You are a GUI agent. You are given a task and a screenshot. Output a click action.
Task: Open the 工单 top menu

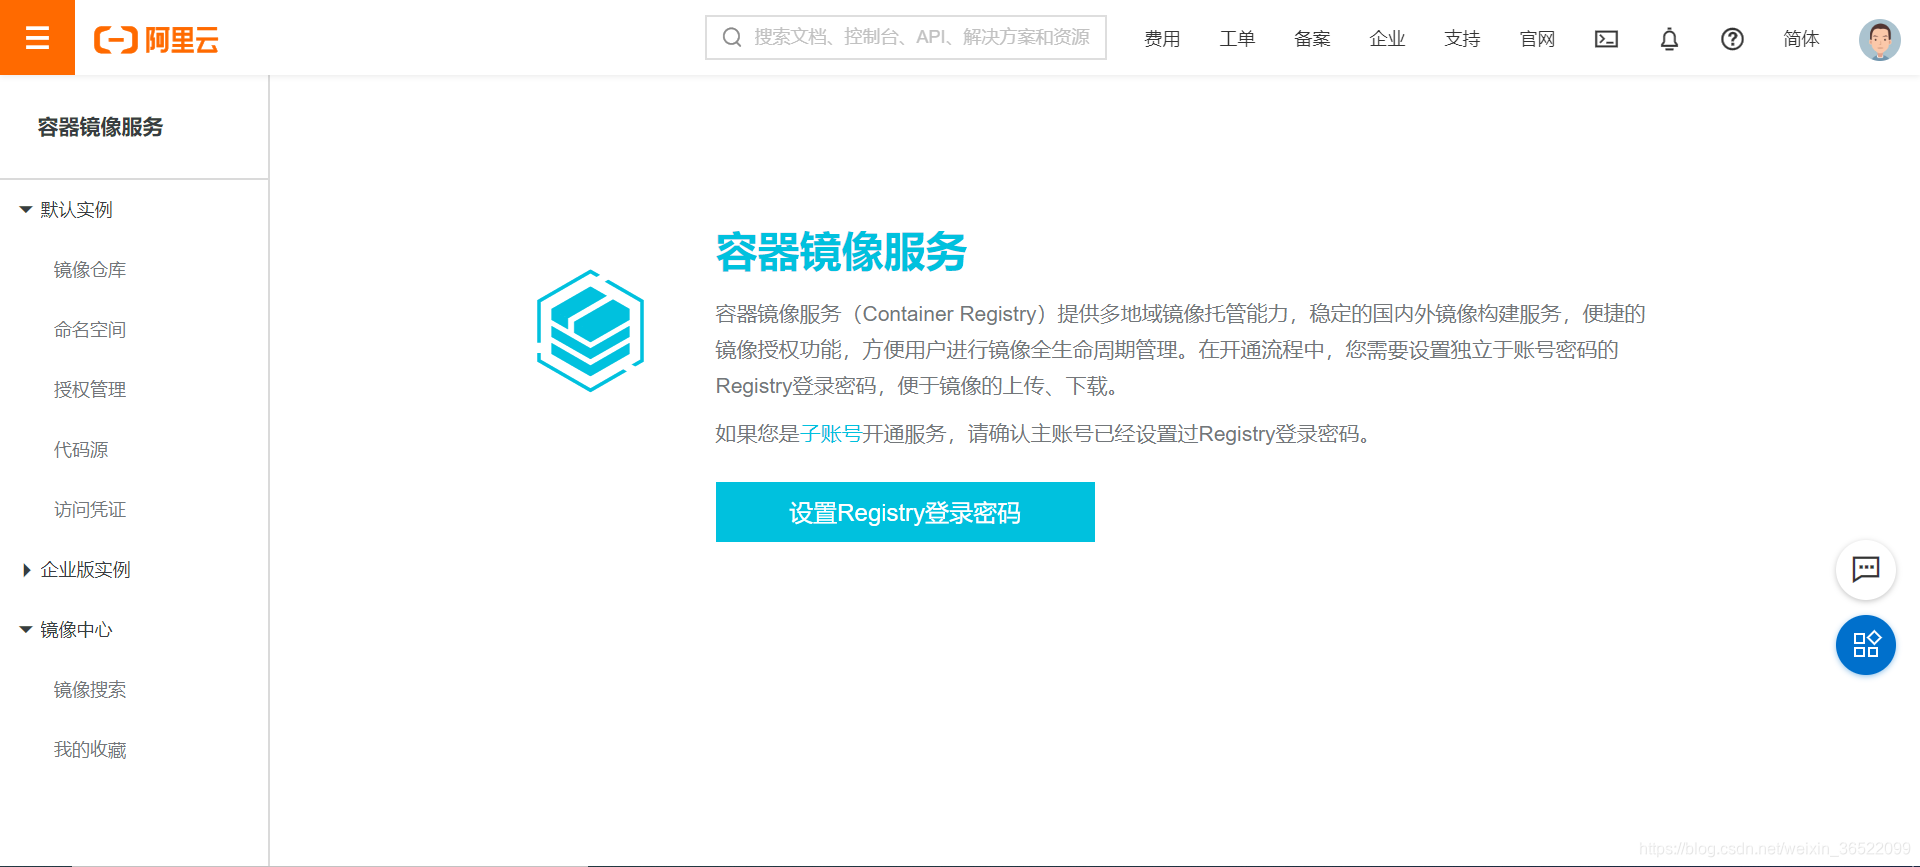[1237, 39]
